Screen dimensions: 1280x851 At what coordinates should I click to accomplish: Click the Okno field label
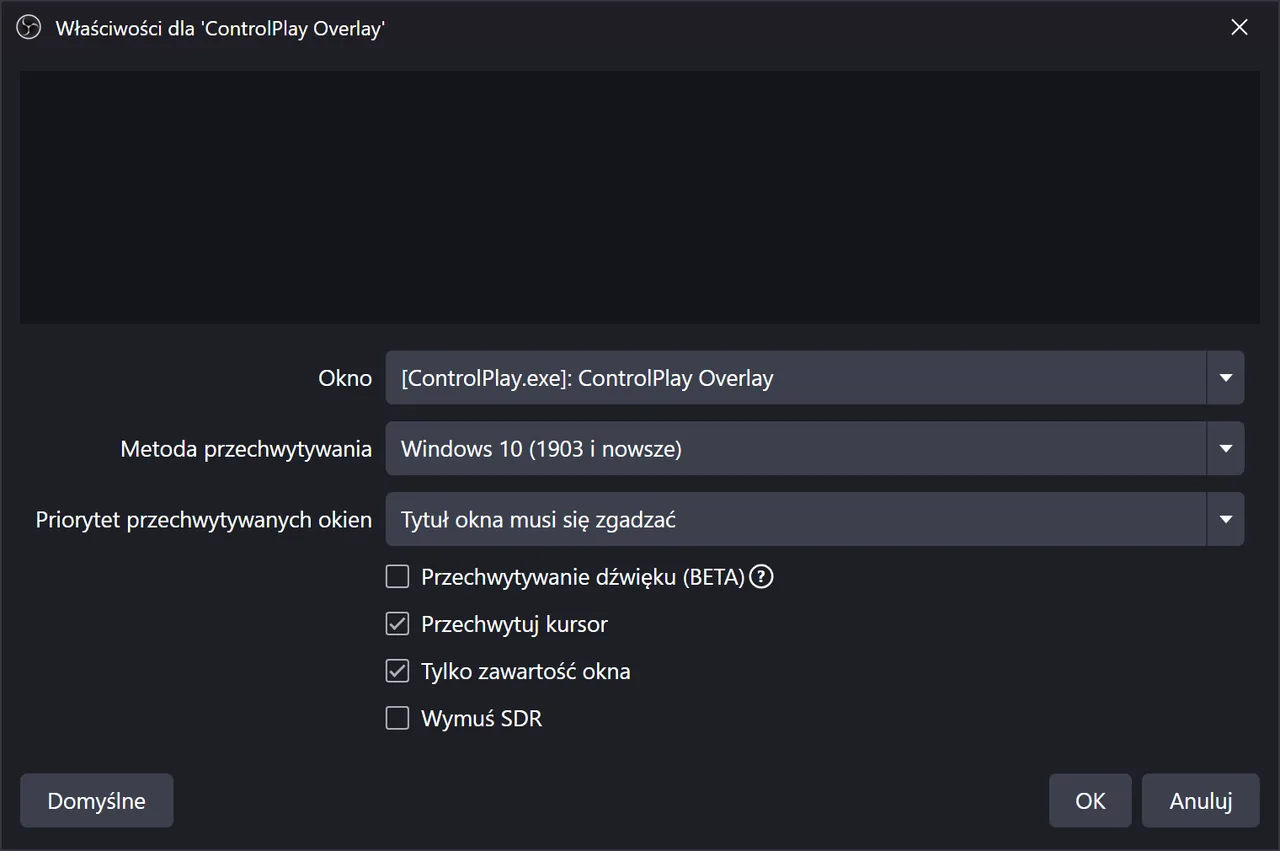click(345, 379)
